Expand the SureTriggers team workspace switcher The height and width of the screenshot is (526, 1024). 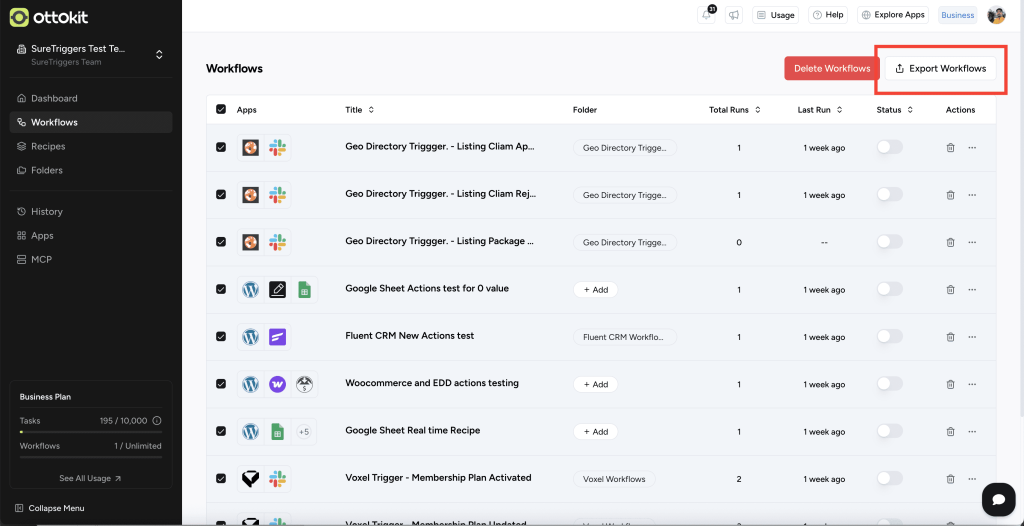click(x=158, y=54)
